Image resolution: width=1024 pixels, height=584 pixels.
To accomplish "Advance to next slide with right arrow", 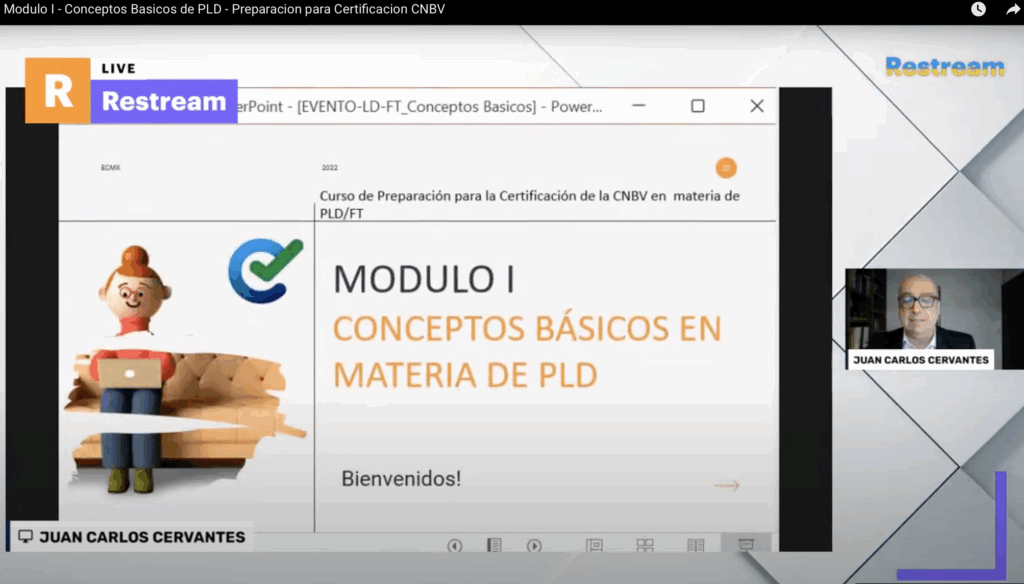I will (534, 546).
